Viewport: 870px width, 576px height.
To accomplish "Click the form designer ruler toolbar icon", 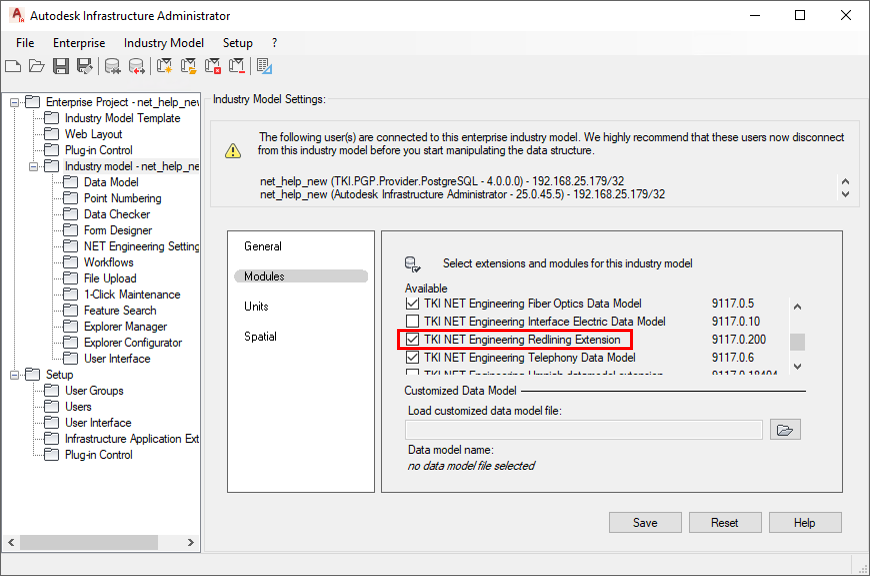I will (265, 67).
